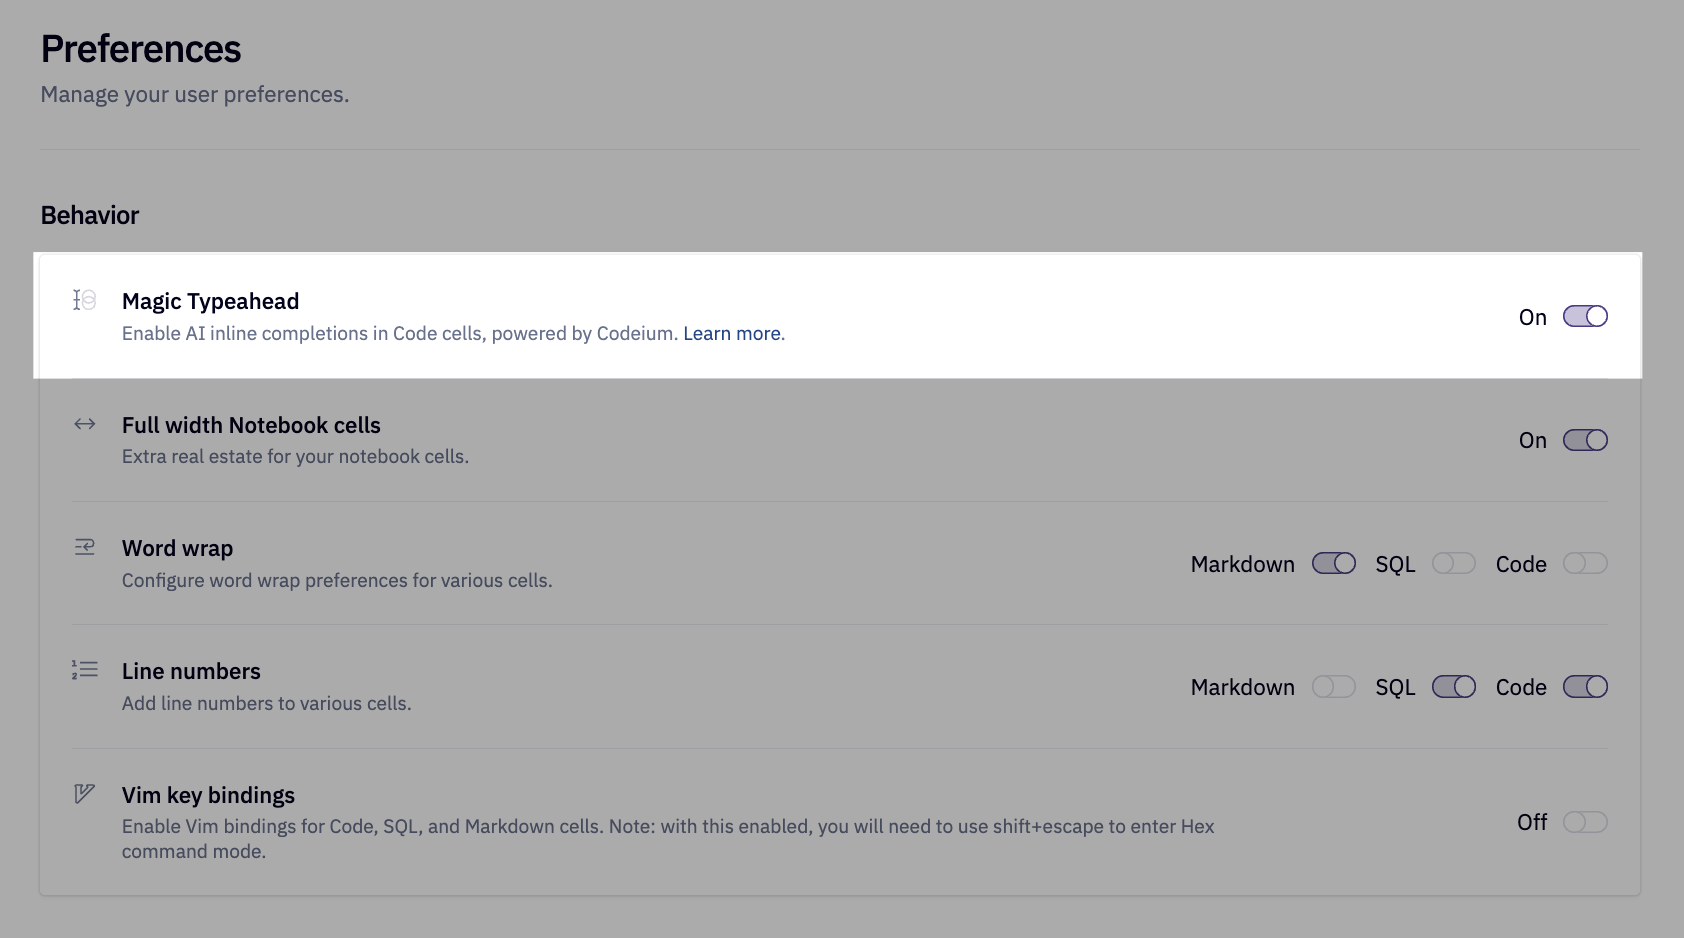The image size is (1684, 938).
Task: Enable the Vim key bindings switch
Action: point(1585,822)
